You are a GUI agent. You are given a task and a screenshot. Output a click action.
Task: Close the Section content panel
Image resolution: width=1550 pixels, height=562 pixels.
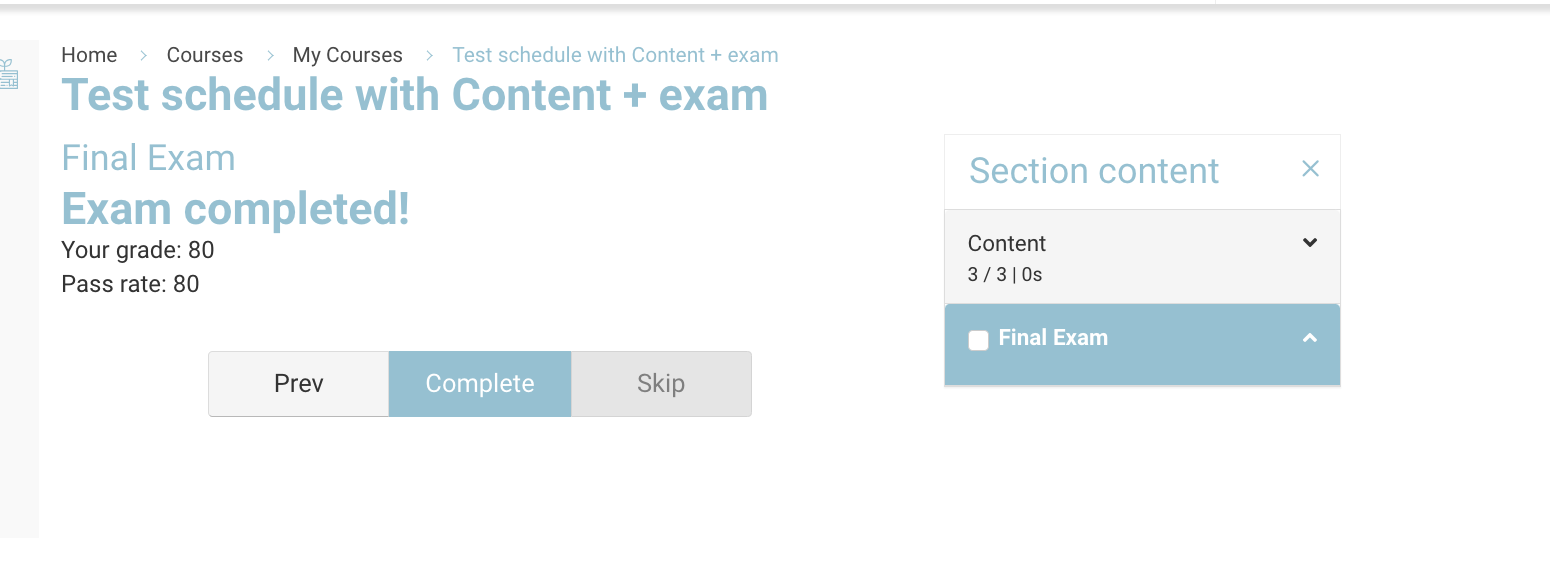coord(1310,170)
